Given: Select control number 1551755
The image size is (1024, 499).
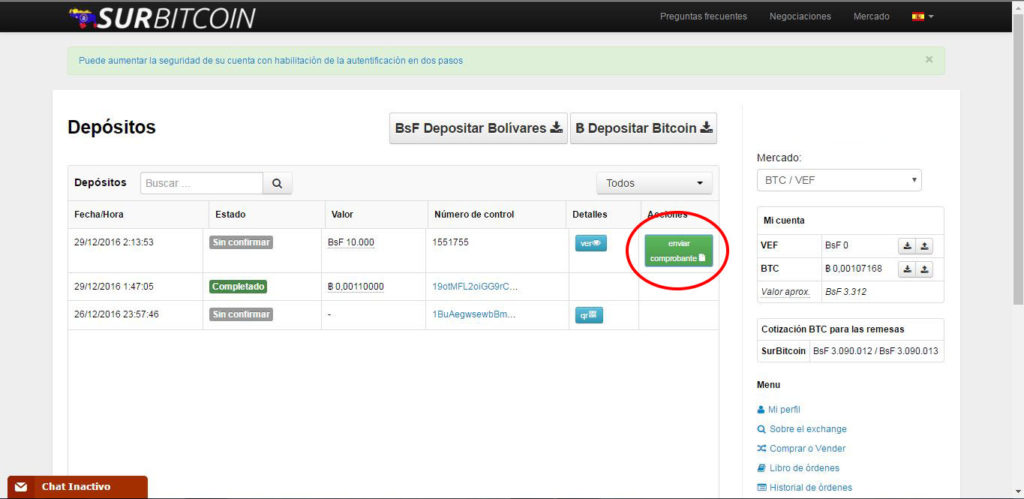Looking at the screenshot, I should pyautogui.click(x=450, y=242).
